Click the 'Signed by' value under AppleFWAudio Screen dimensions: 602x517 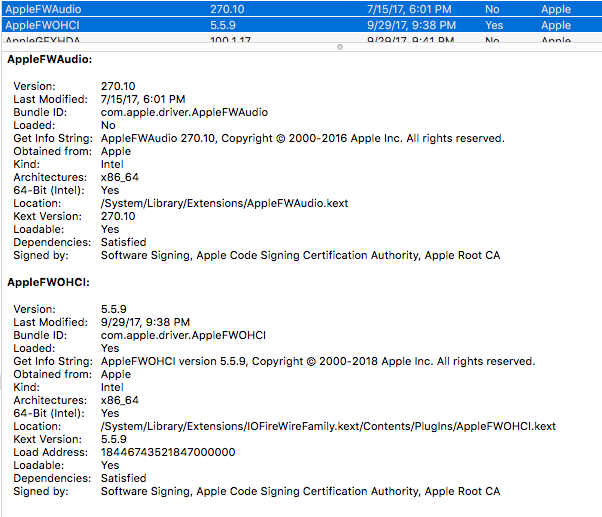301,255
